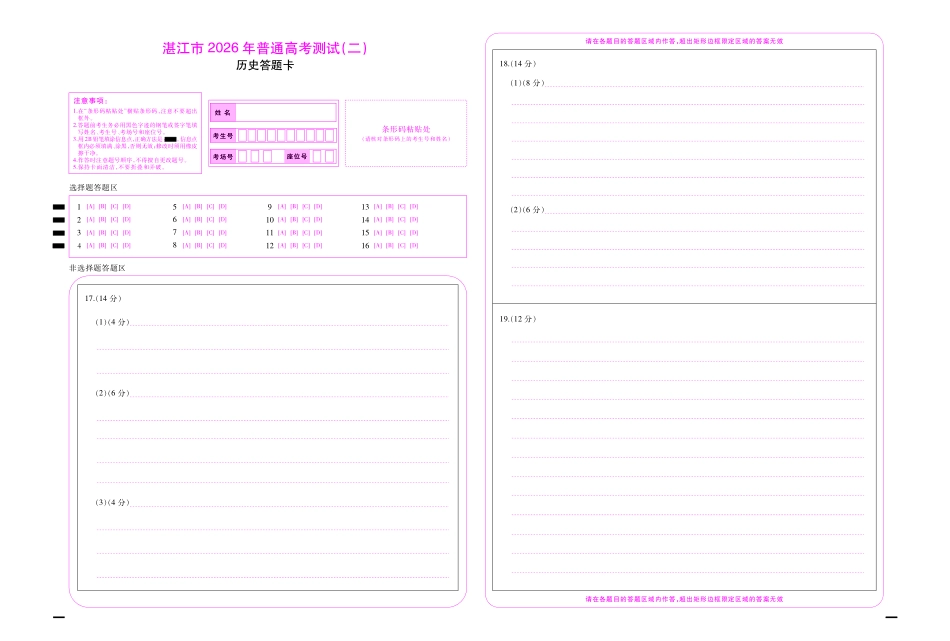This screenshot has width=950, height=641.
Task: Mark bubble [A] for question 9
Action: tap(282, 207)
